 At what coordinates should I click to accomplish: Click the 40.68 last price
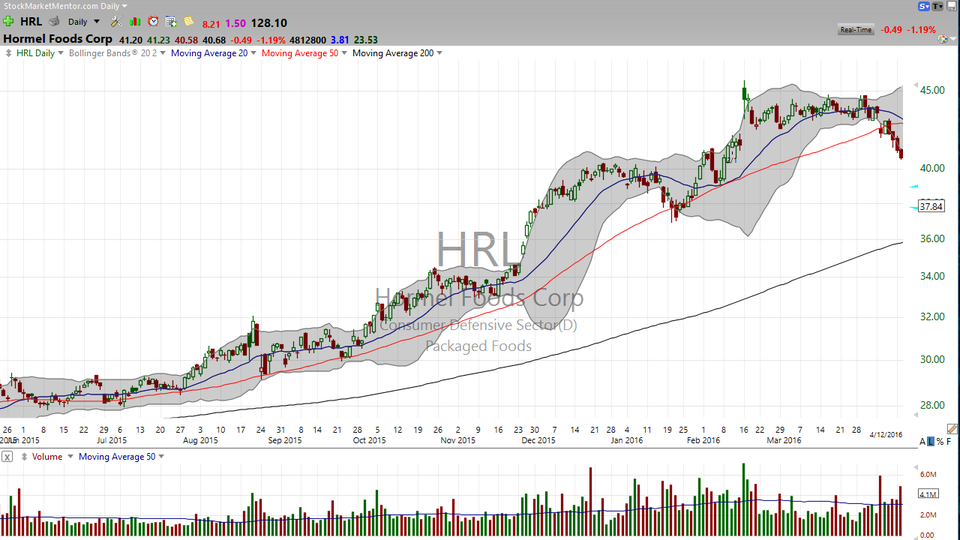(214, 40)
